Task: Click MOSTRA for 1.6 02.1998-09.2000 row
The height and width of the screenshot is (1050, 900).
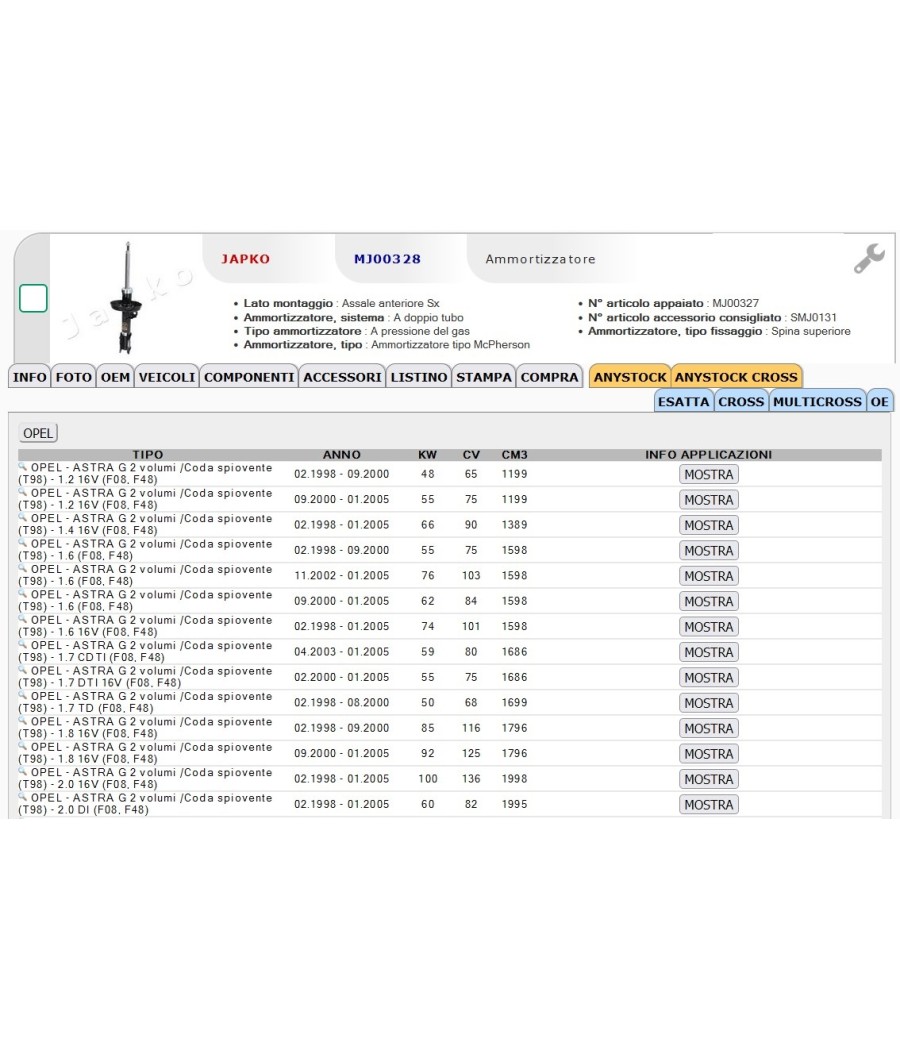Action: [708, 550]
